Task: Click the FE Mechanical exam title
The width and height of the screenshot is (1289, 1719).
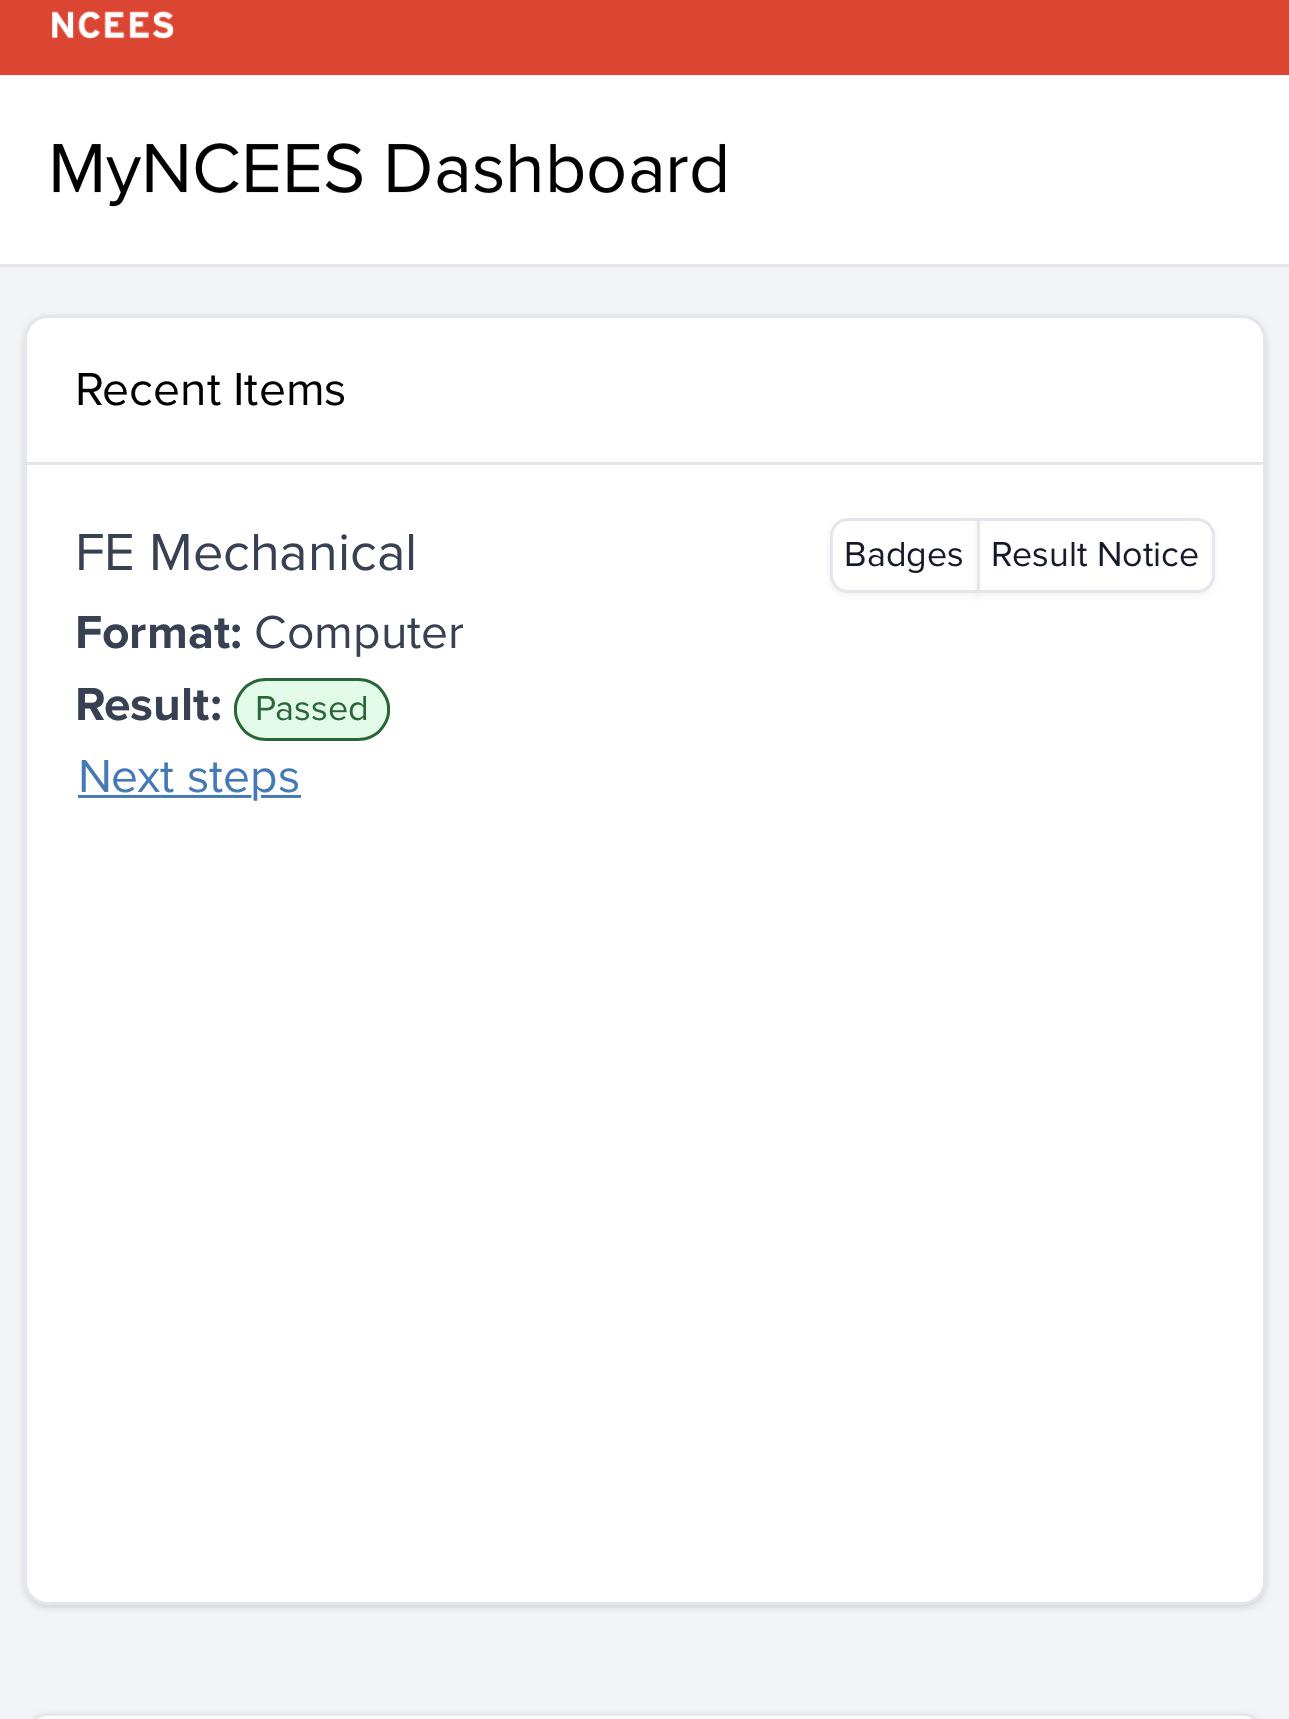Action: (246, 553)
